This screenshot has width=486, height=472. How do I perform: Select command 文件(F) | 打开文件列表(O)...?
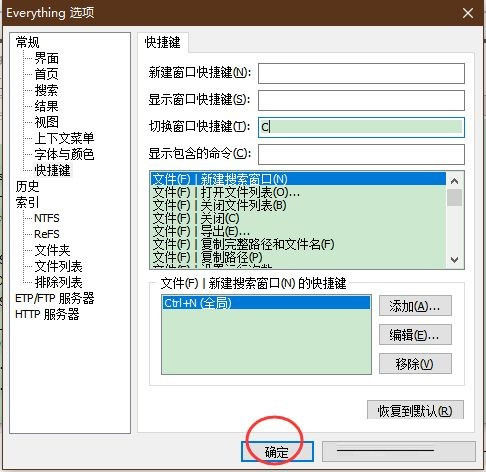point(298,192)
